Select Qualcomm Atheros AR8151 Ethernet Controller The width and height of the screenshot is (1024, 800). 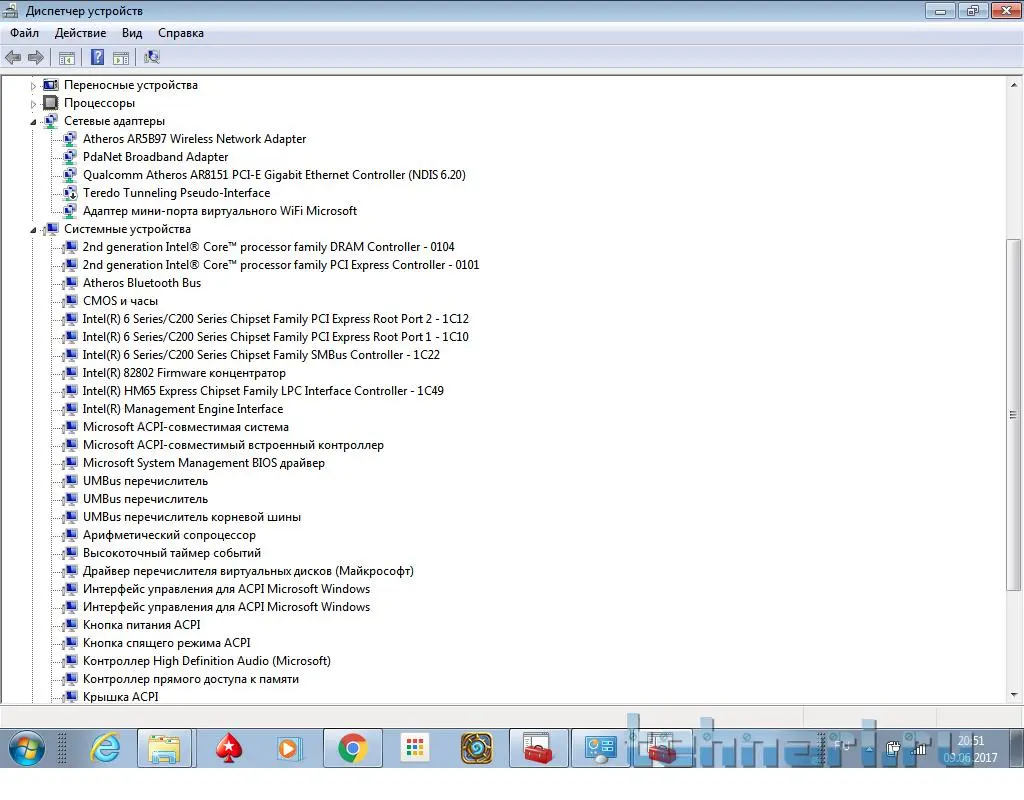(274, 175)
